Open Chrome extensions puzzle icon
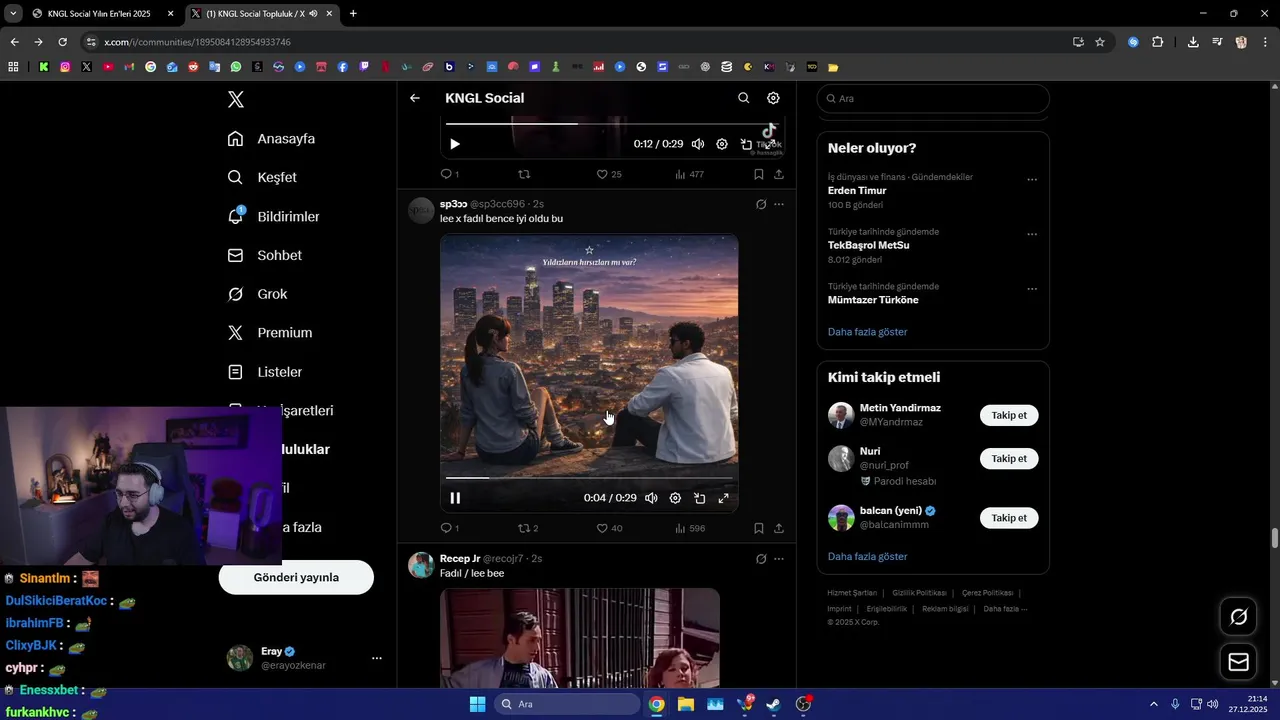 [x=1158, y=42]
